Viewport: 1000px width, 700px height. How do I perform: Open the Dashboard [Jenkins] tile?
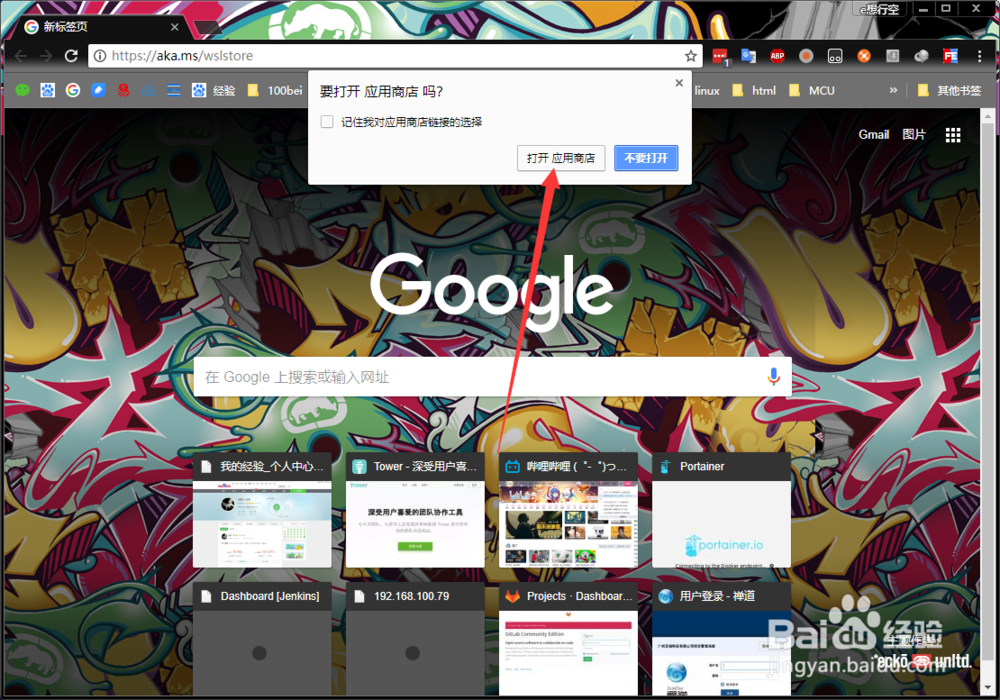click(262, 639)
